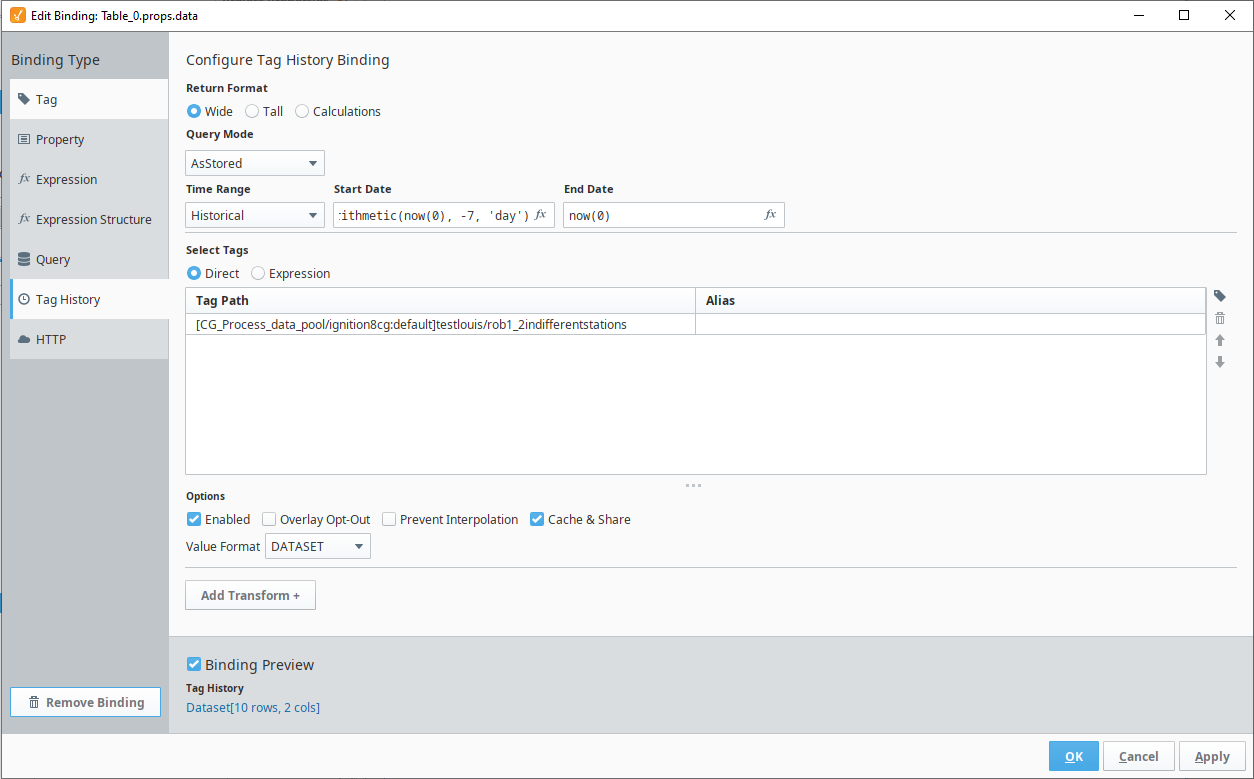This screenshot has height=779, width=1254.
Task: Click the Remove Binding button
Action: click(x=85, y=702)
